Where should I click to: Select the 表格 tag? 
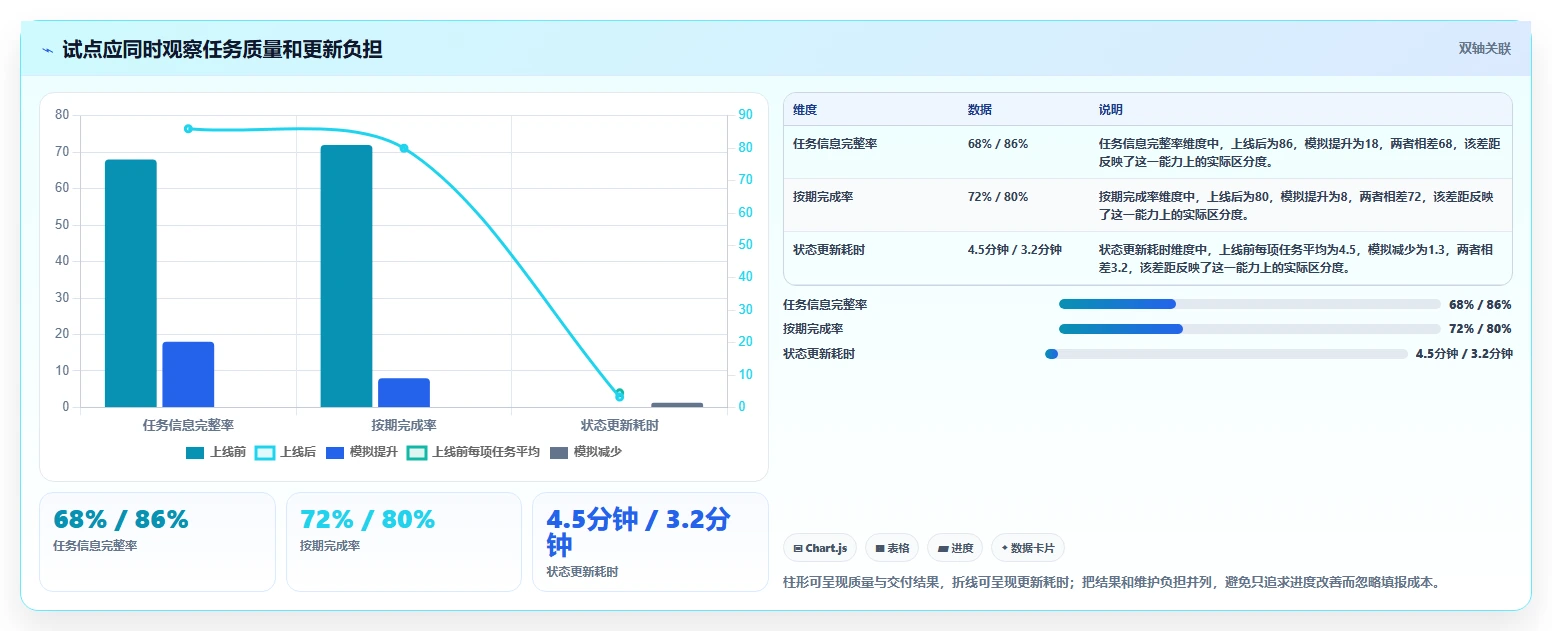coord(891,548)
